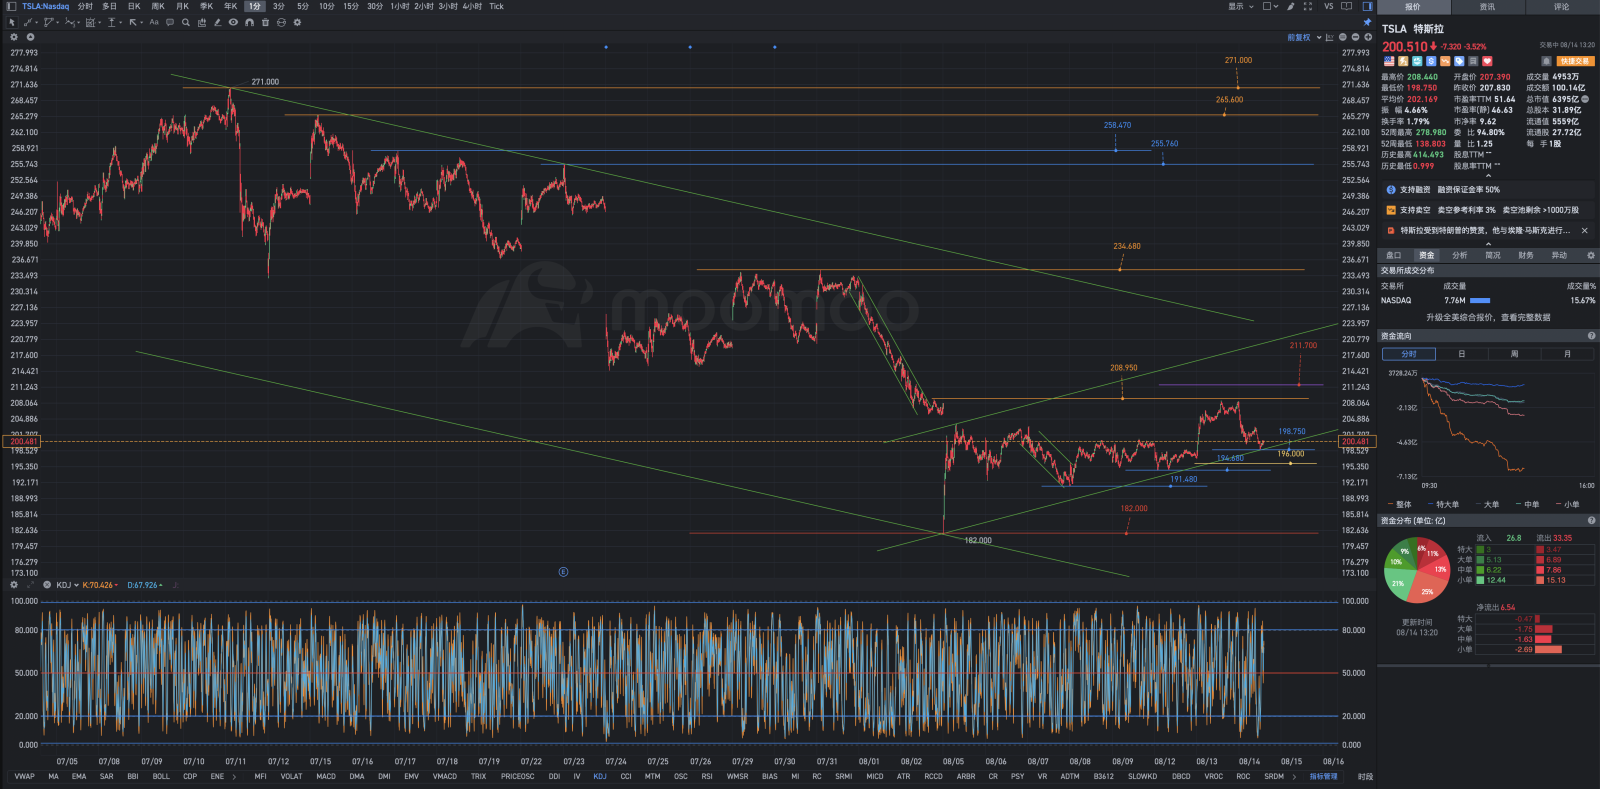The width and height of the screenshot is (1600, 789).
Task: Open the 显示 display dropdown
Action: (1240, 6)
